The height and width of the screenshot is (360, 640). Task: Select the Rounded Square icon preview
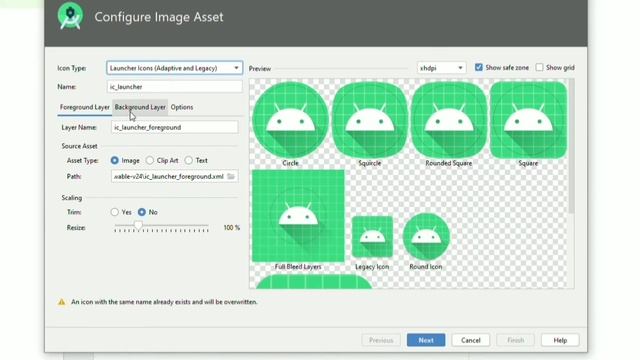pyautogui.click(x=449, y=120)
